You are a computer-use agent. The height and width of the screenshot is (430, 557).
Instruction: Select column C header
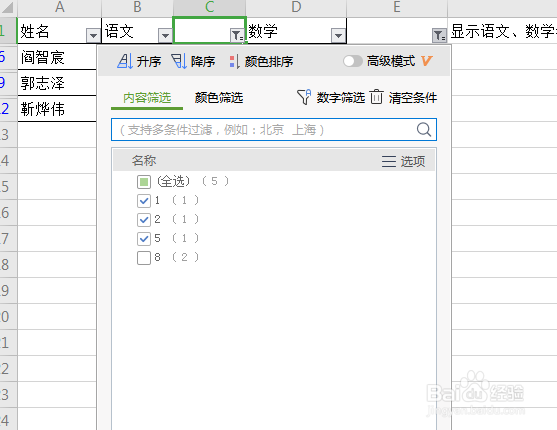pyautogui.click(x=210, y=7)
